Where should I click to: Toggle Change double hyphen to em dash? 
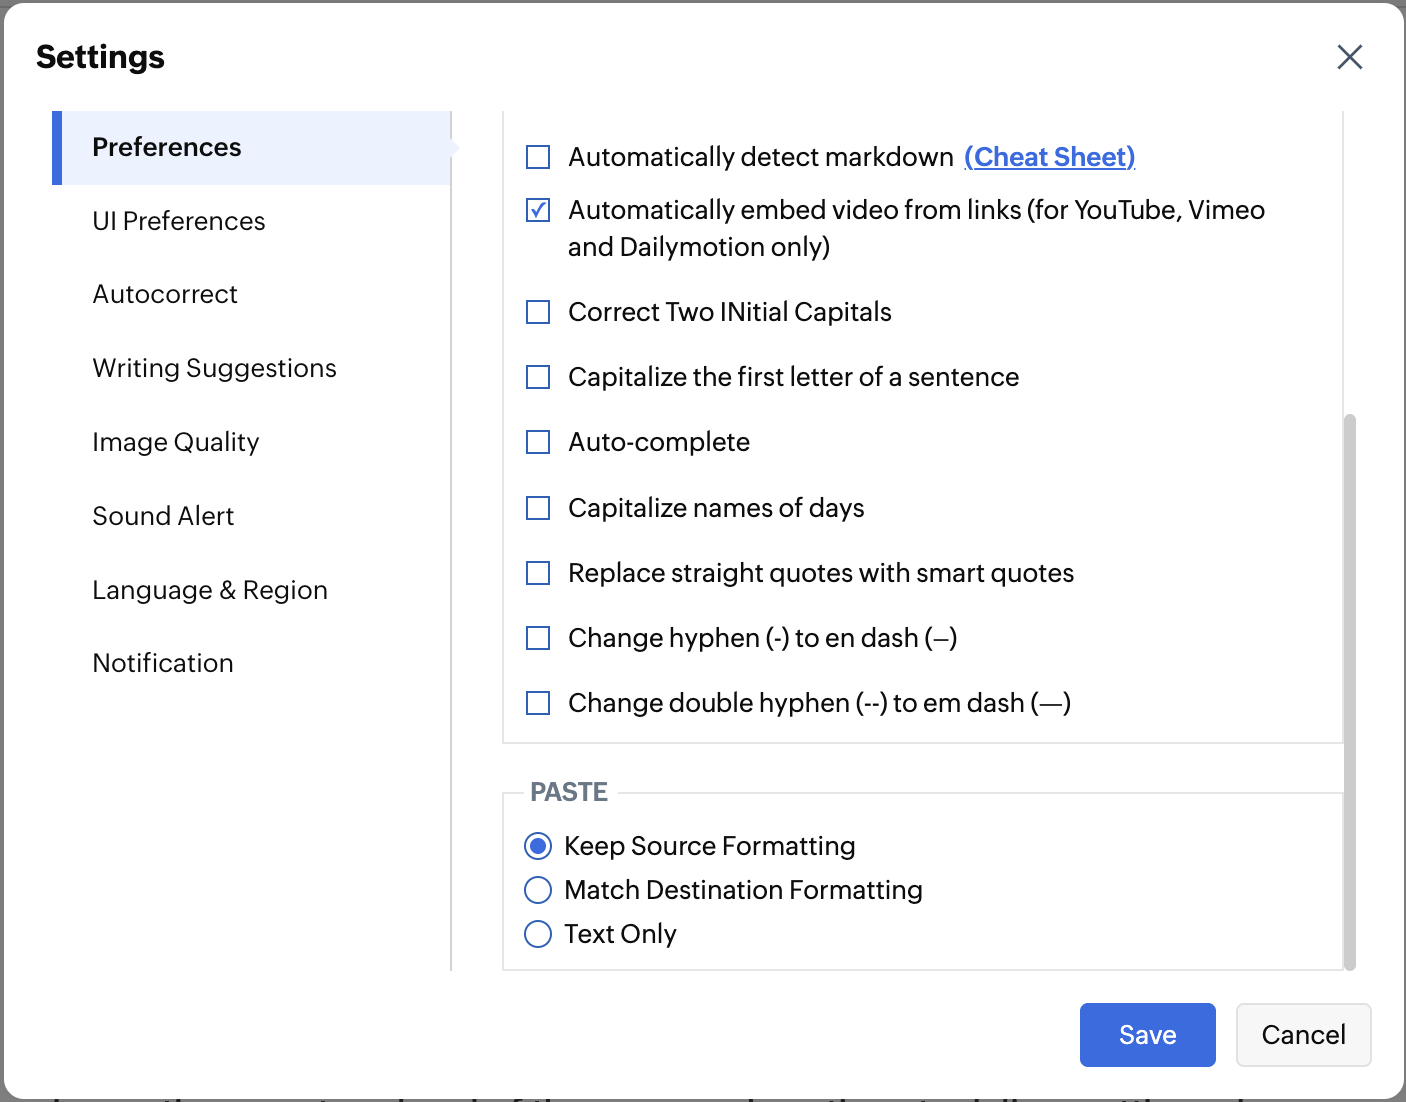538,703
